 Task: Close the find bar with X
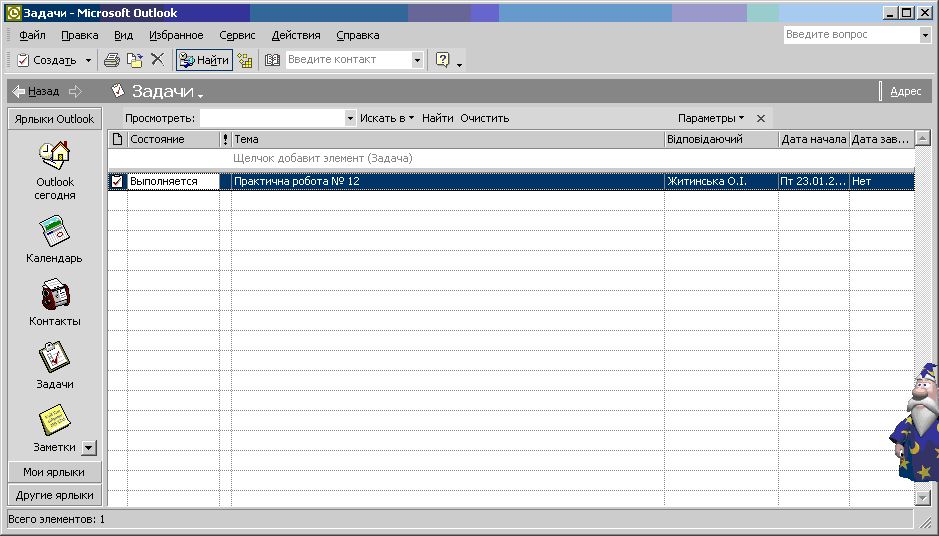tap(761, 119)
